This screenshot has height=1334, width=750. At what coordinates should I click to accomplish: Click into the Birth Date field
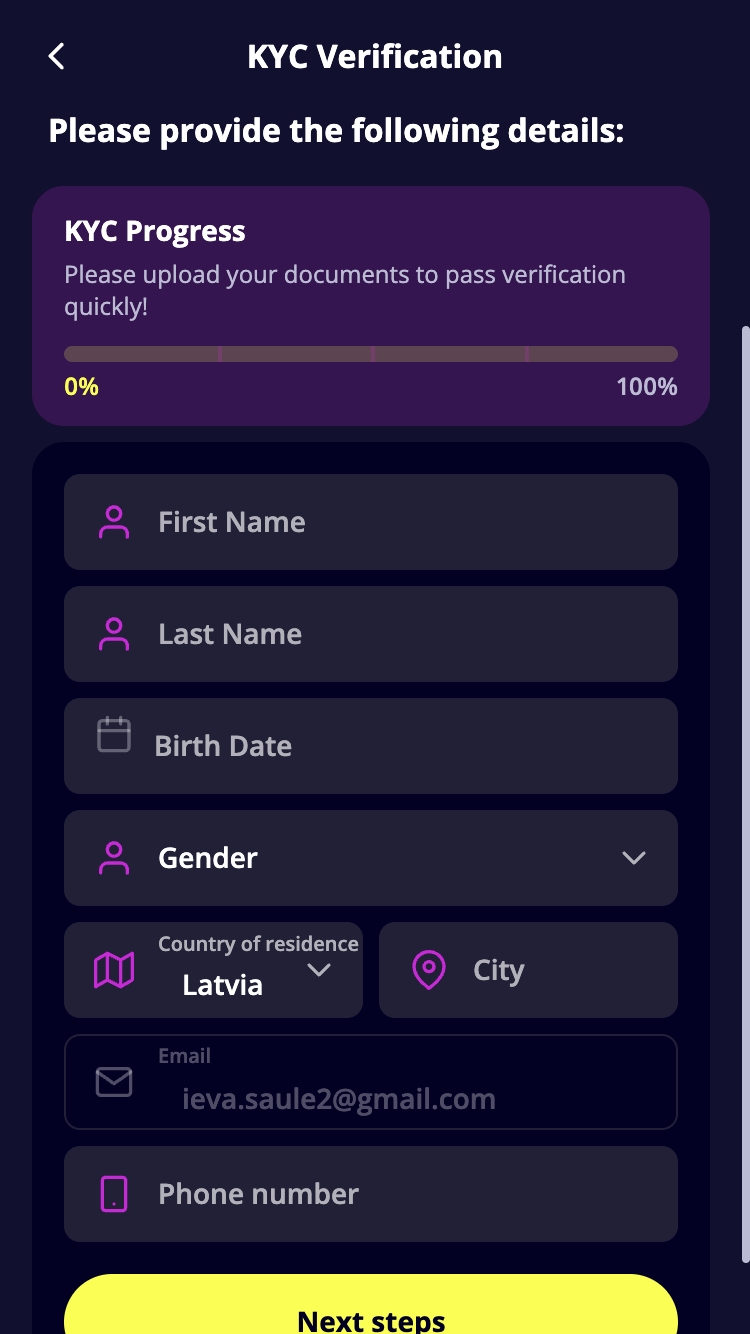coord(400,746)
